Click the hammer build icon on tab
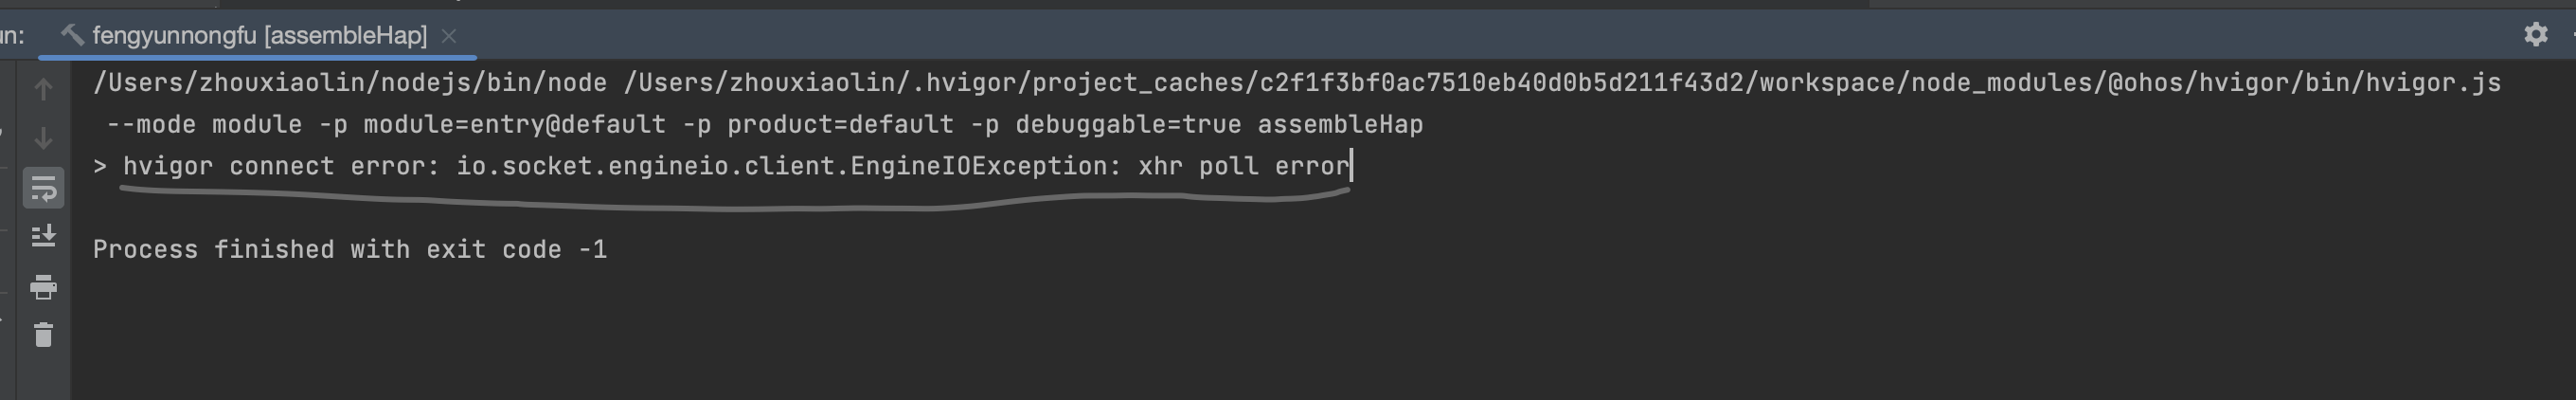 point(71,35)
